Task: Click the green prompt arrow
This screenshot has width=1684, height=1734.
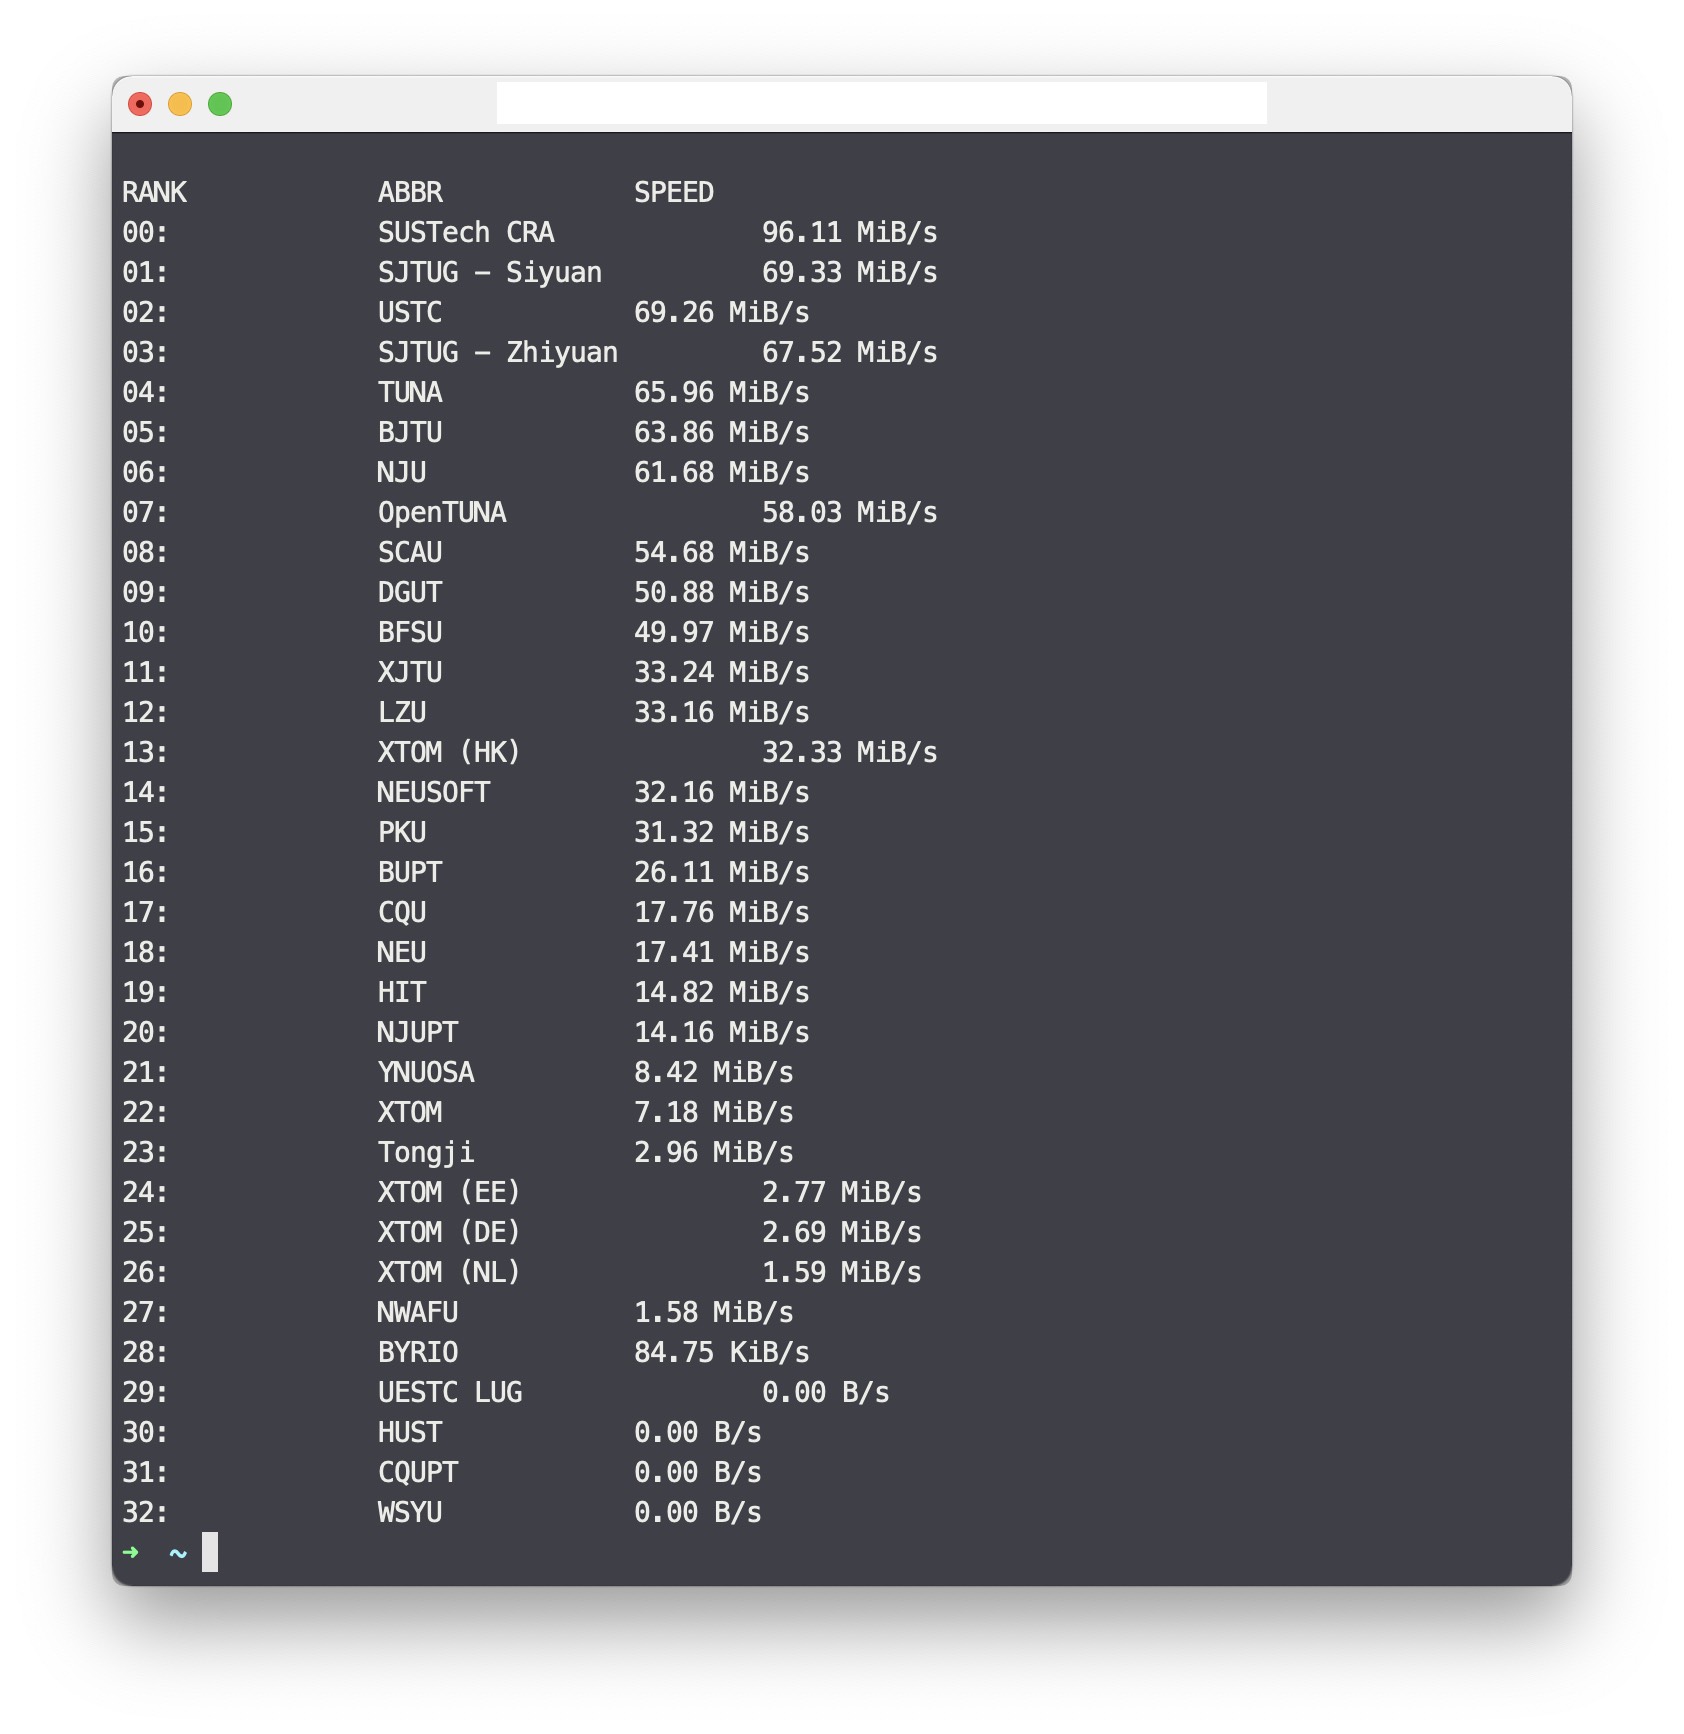Action: coord(130,1552)
